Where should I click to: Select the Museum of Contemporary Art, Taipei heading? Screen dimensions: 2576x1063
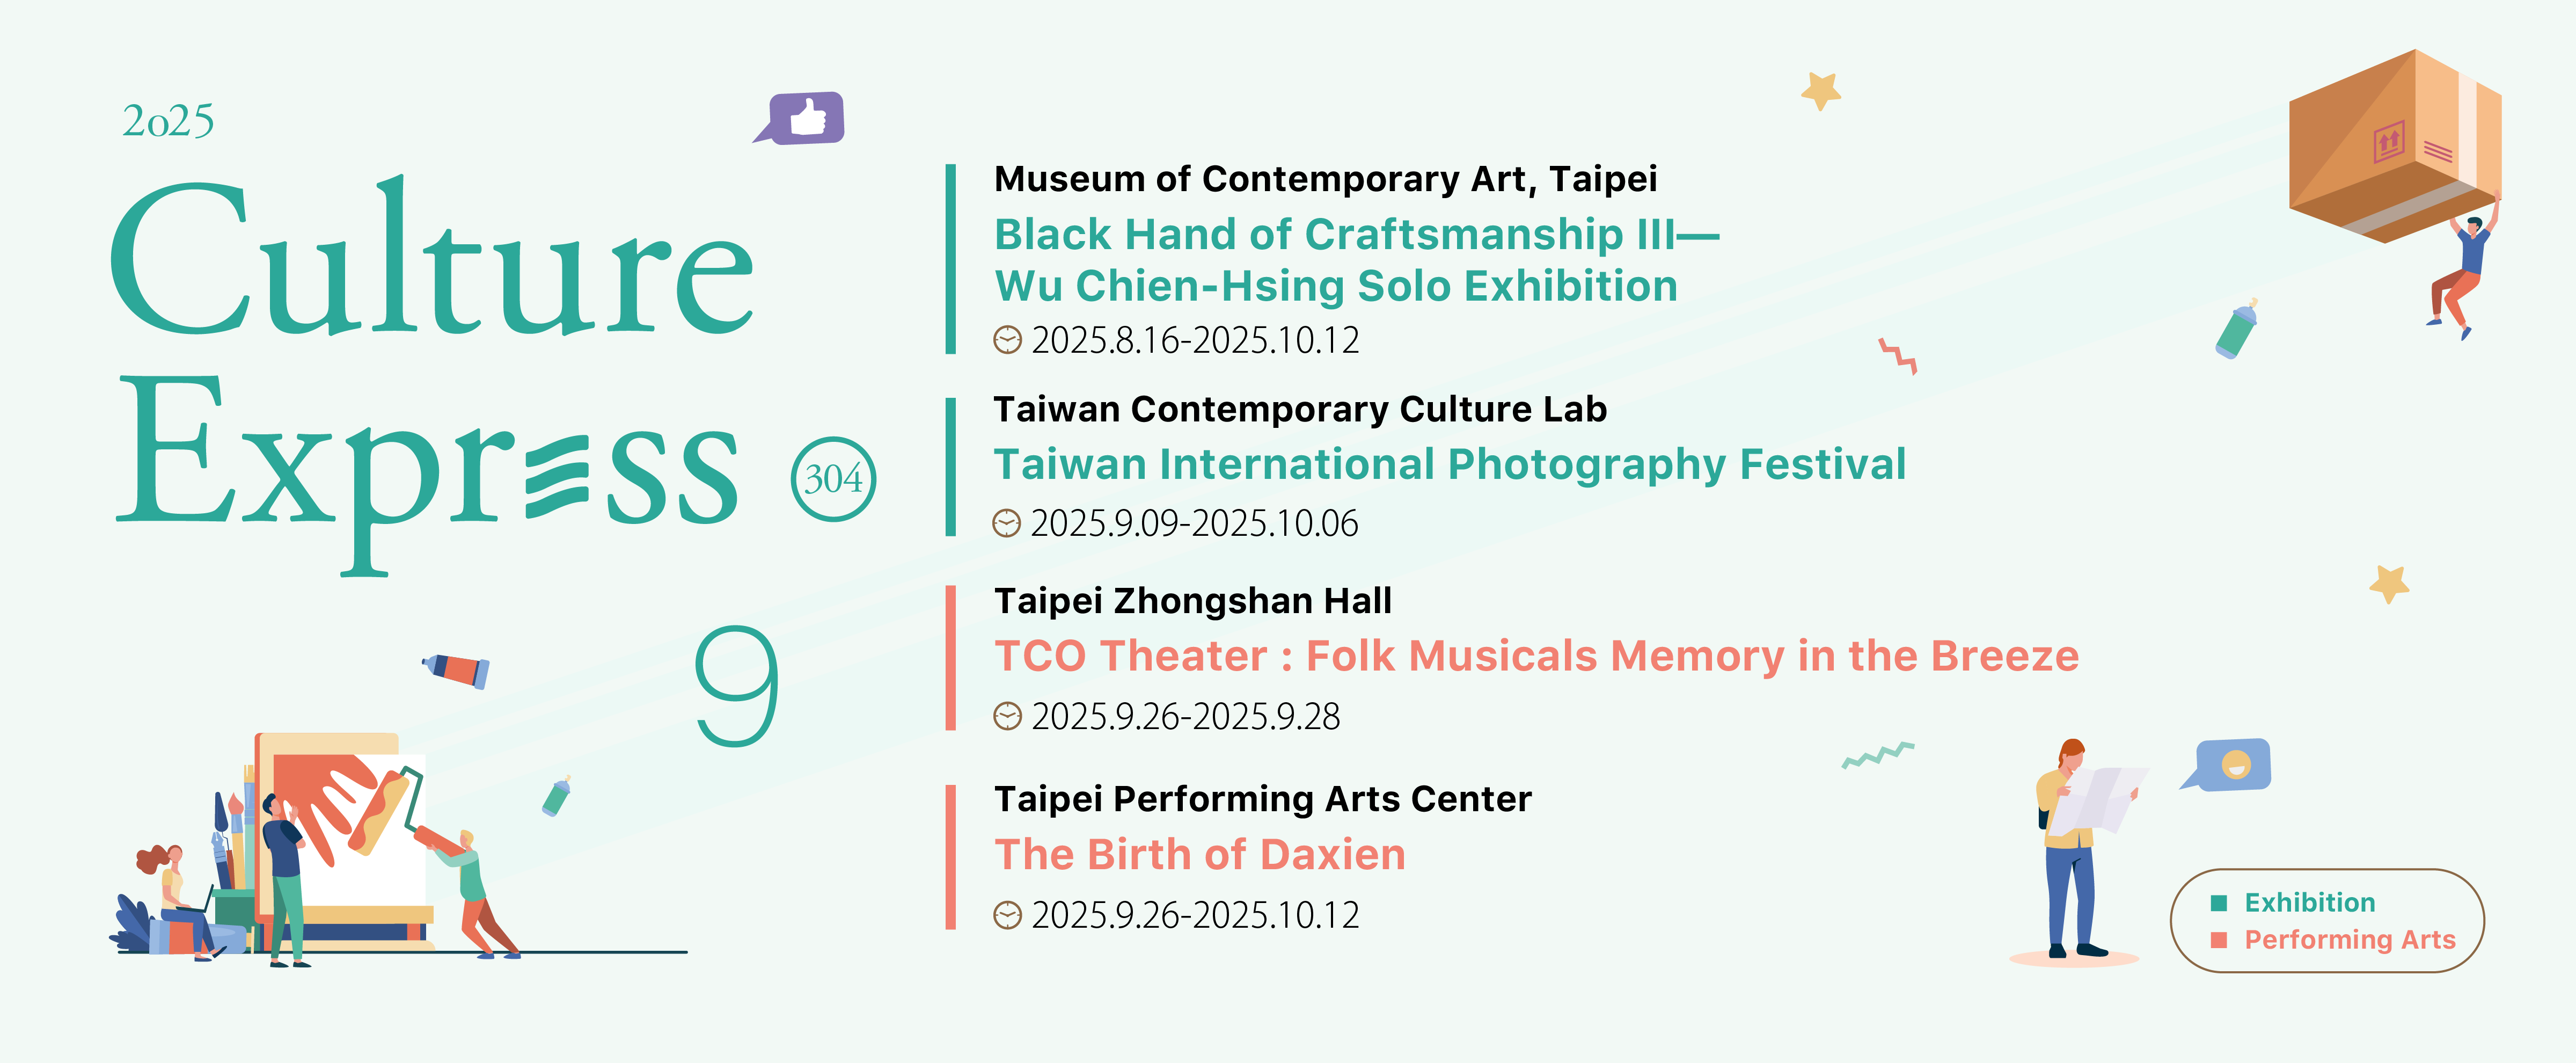1325,180
